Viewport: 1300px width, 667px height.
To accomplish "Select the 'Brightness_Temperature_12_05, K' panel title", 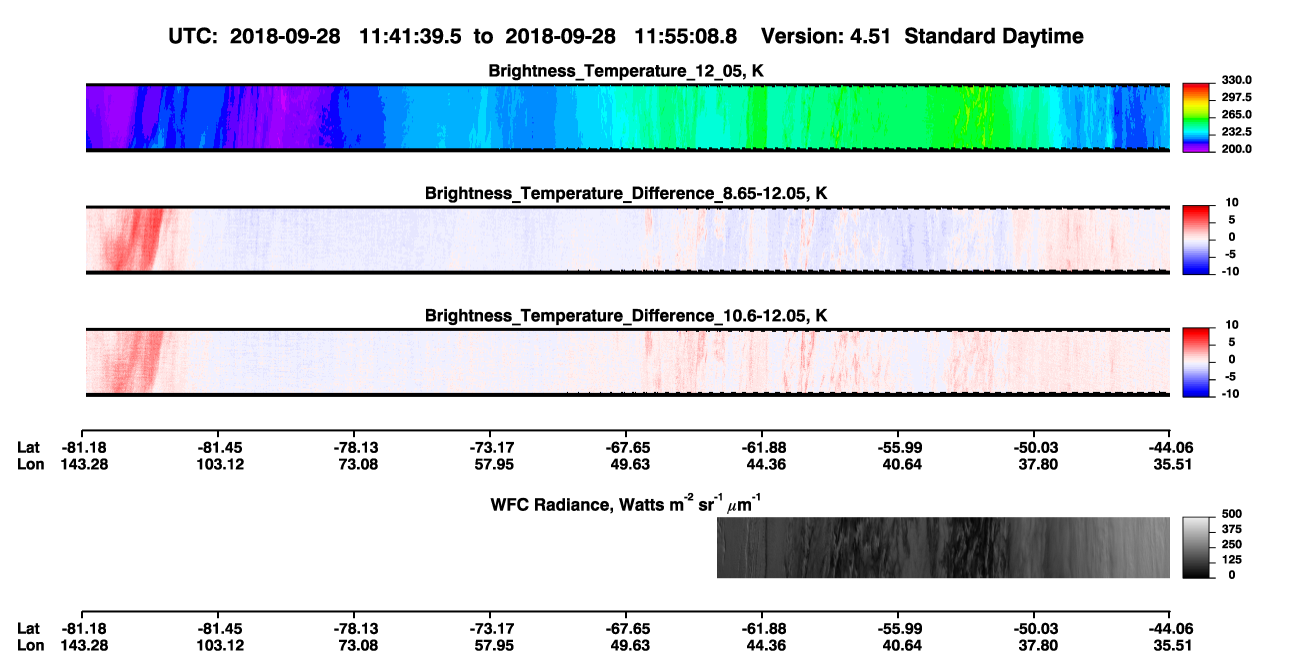I will tap(627, 71).
